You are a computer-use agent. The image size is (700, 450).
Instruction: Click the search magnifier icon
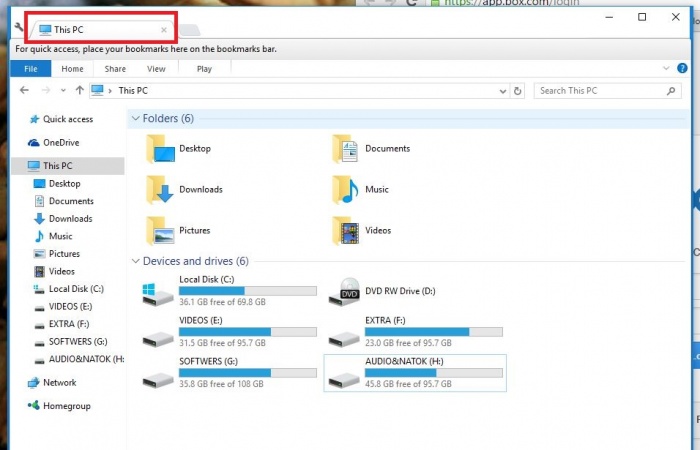coord(671,91)
